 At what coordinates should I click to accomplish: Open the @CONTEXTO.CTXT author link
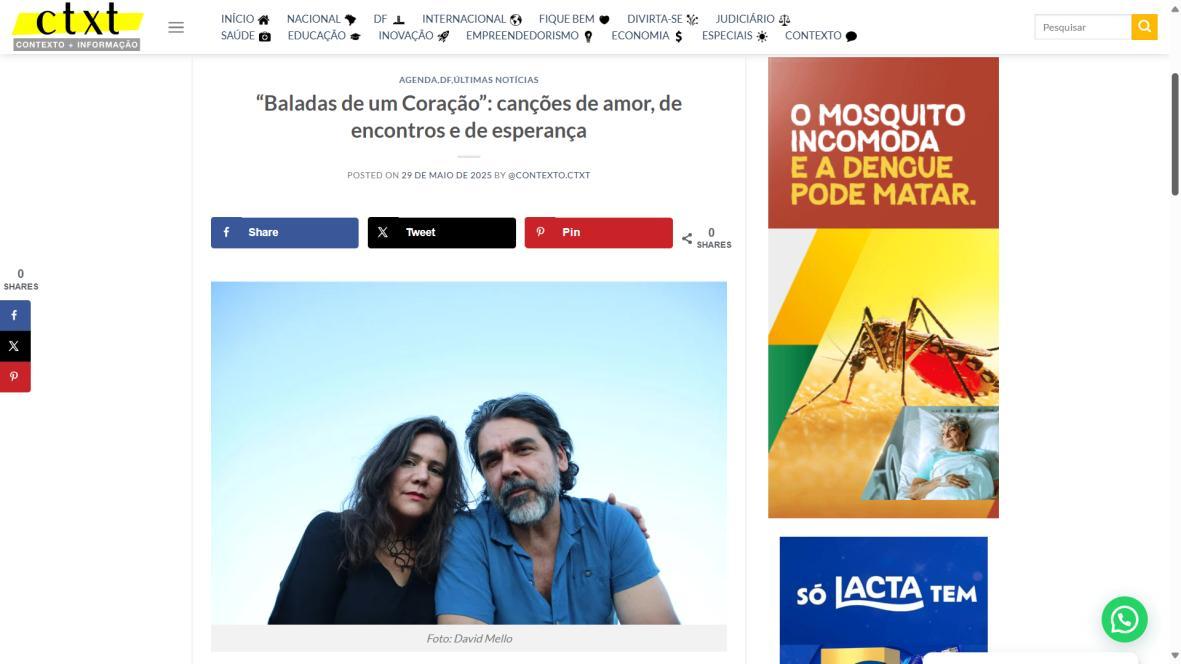tap(549, 175)
